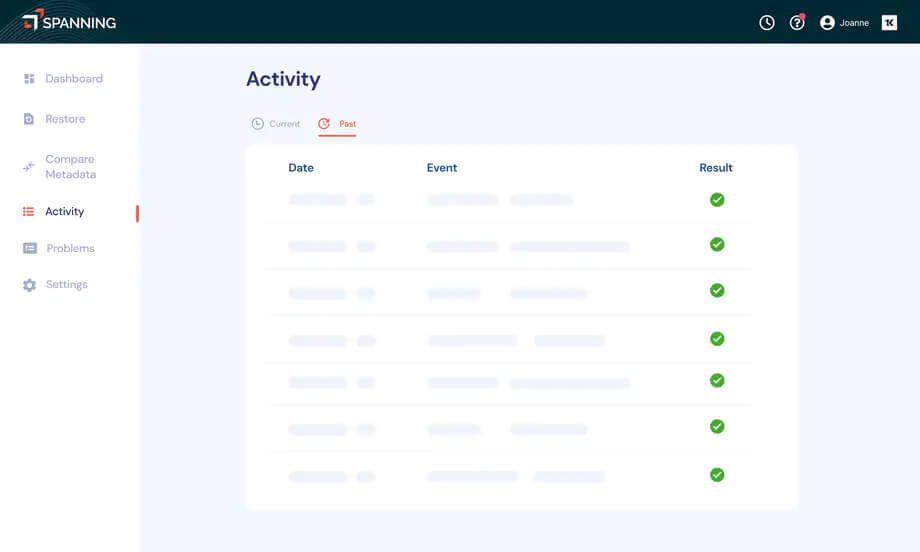Select Activity in the sidebar
920x552 pixels.
65,211
